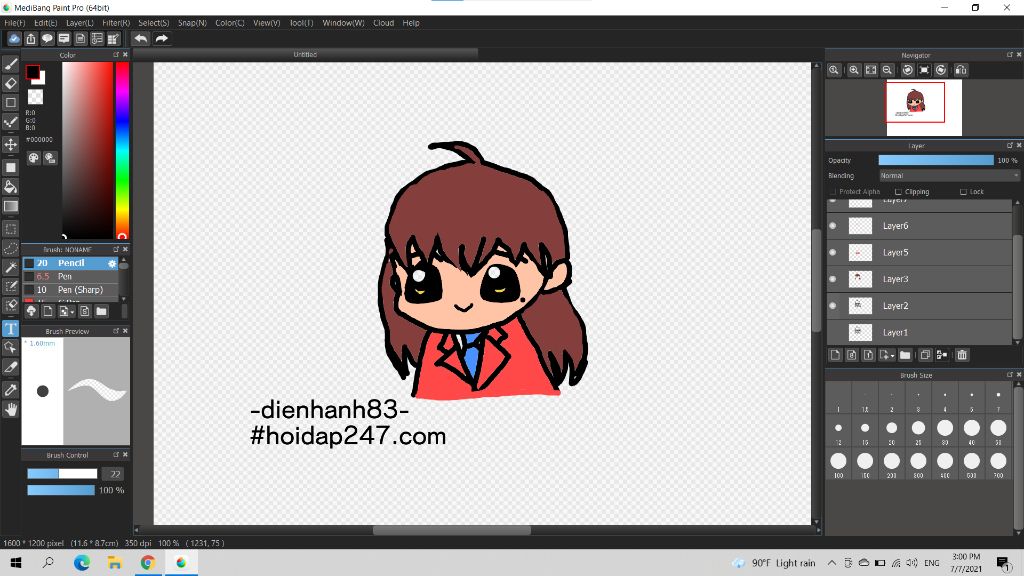Select the Bucket fill tool

coord(10,187)
